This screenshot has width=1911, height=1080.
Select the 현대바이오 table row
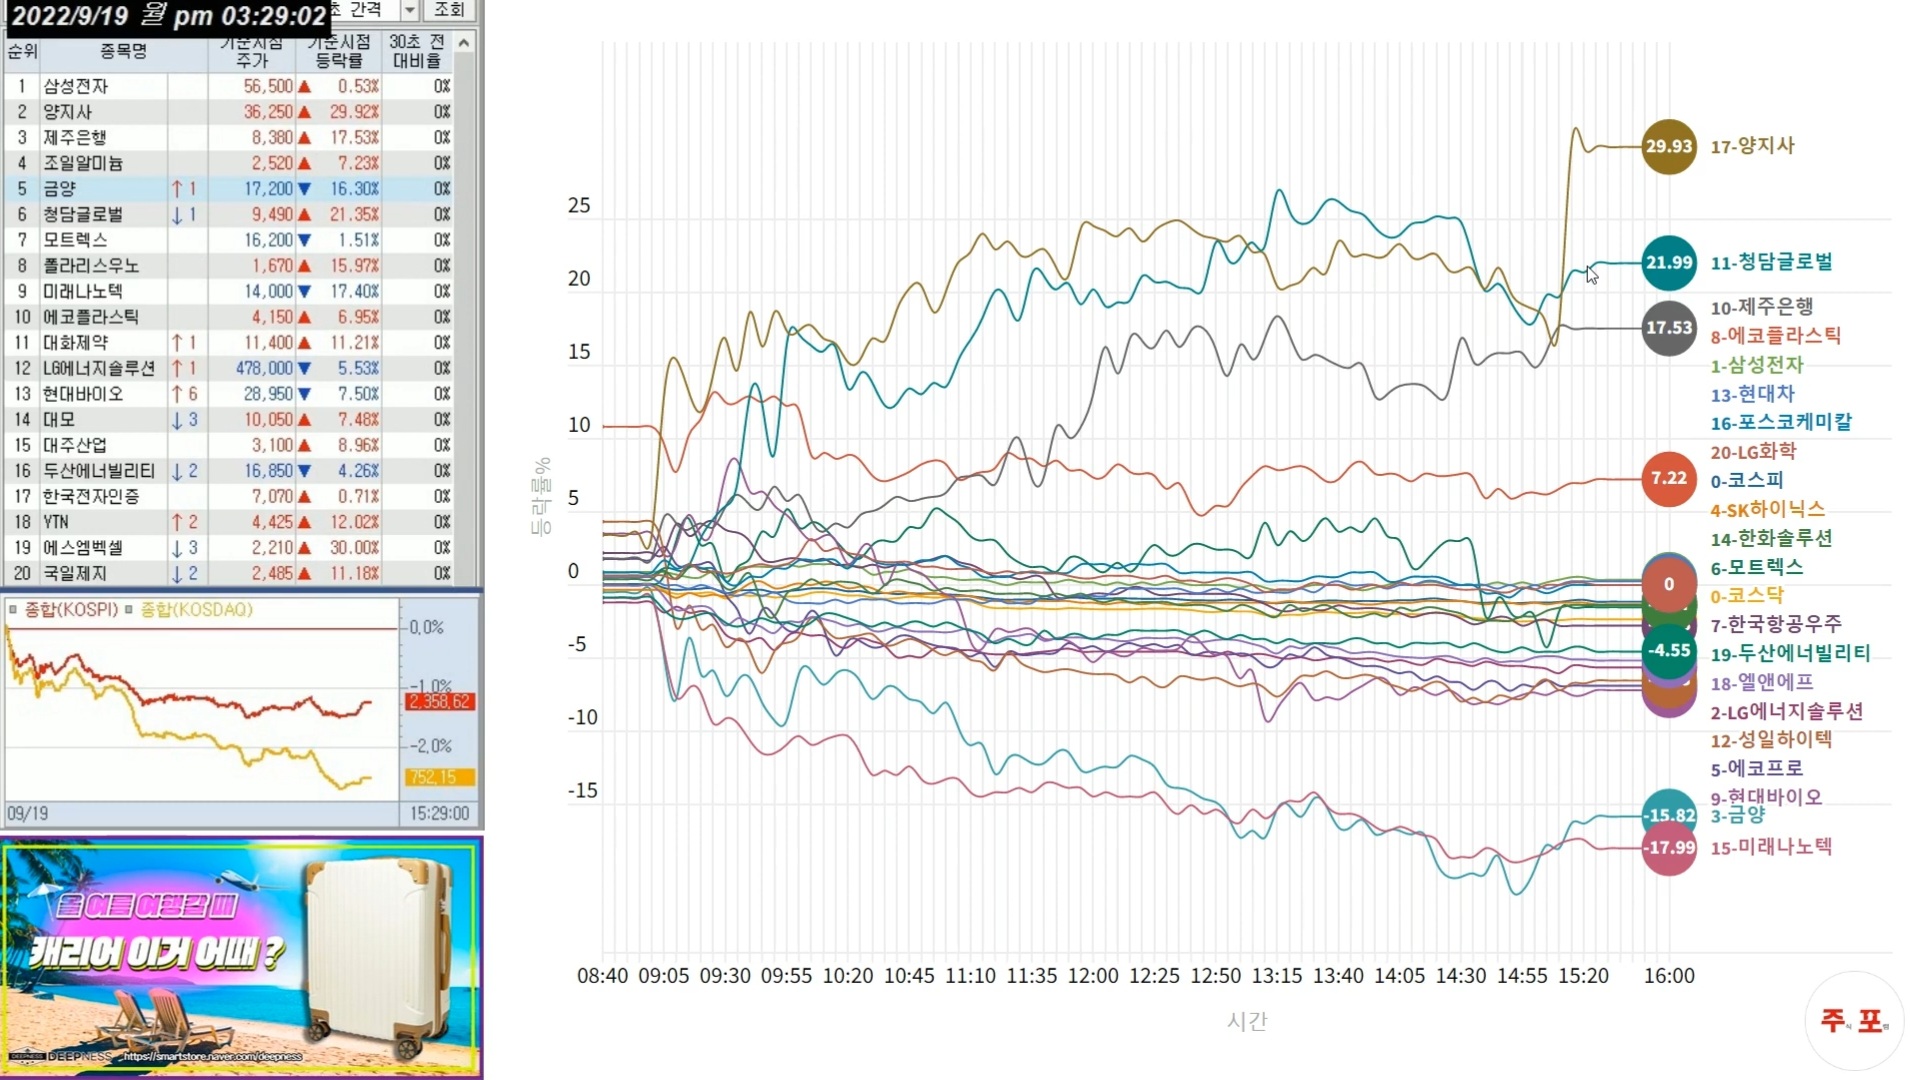point(229,394)
